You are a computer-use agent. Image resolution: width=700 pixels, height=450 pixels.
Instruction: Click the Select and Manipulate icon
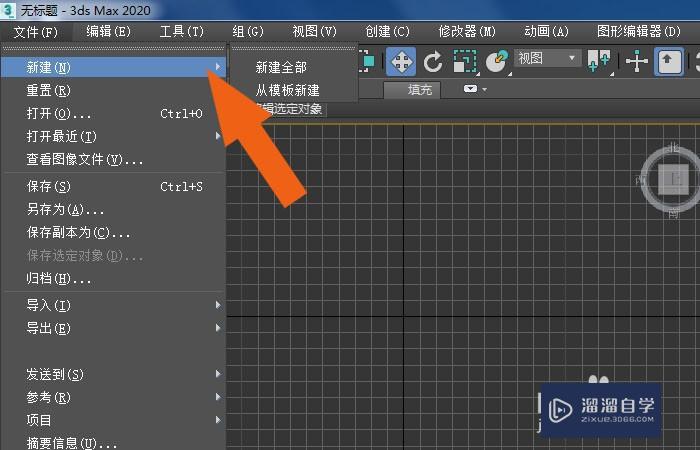click(637, 62)
